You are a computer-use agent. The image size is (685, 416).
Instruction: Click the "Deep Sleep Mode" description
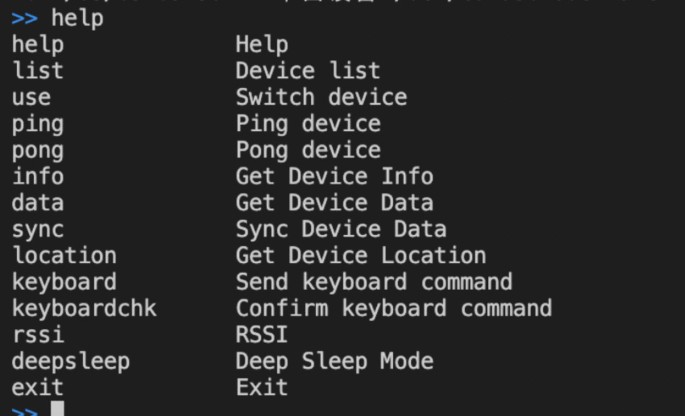(334, 361)
